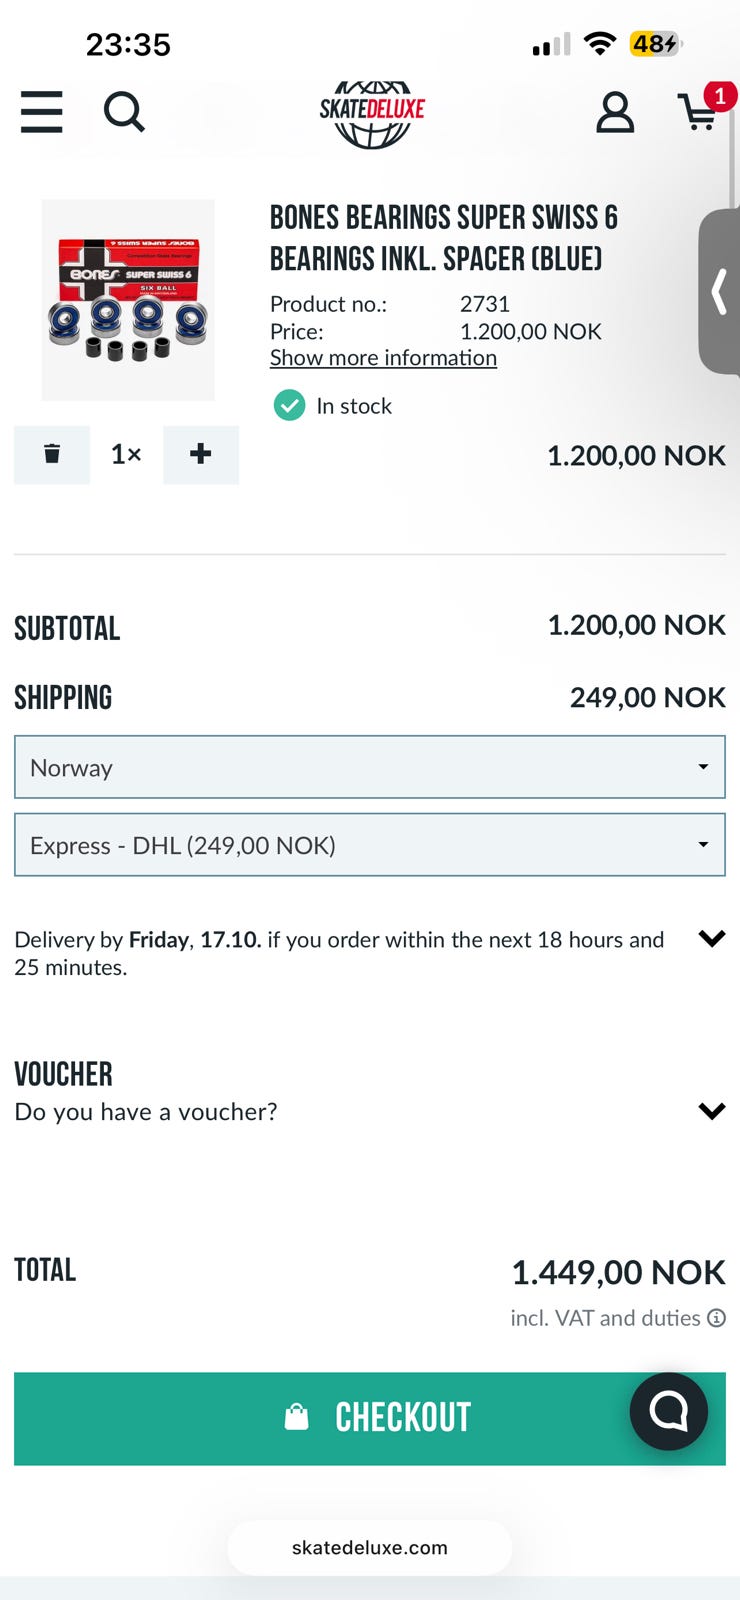Click VAT and duties info icon
740x1600 pixels.
(717, 1318)
